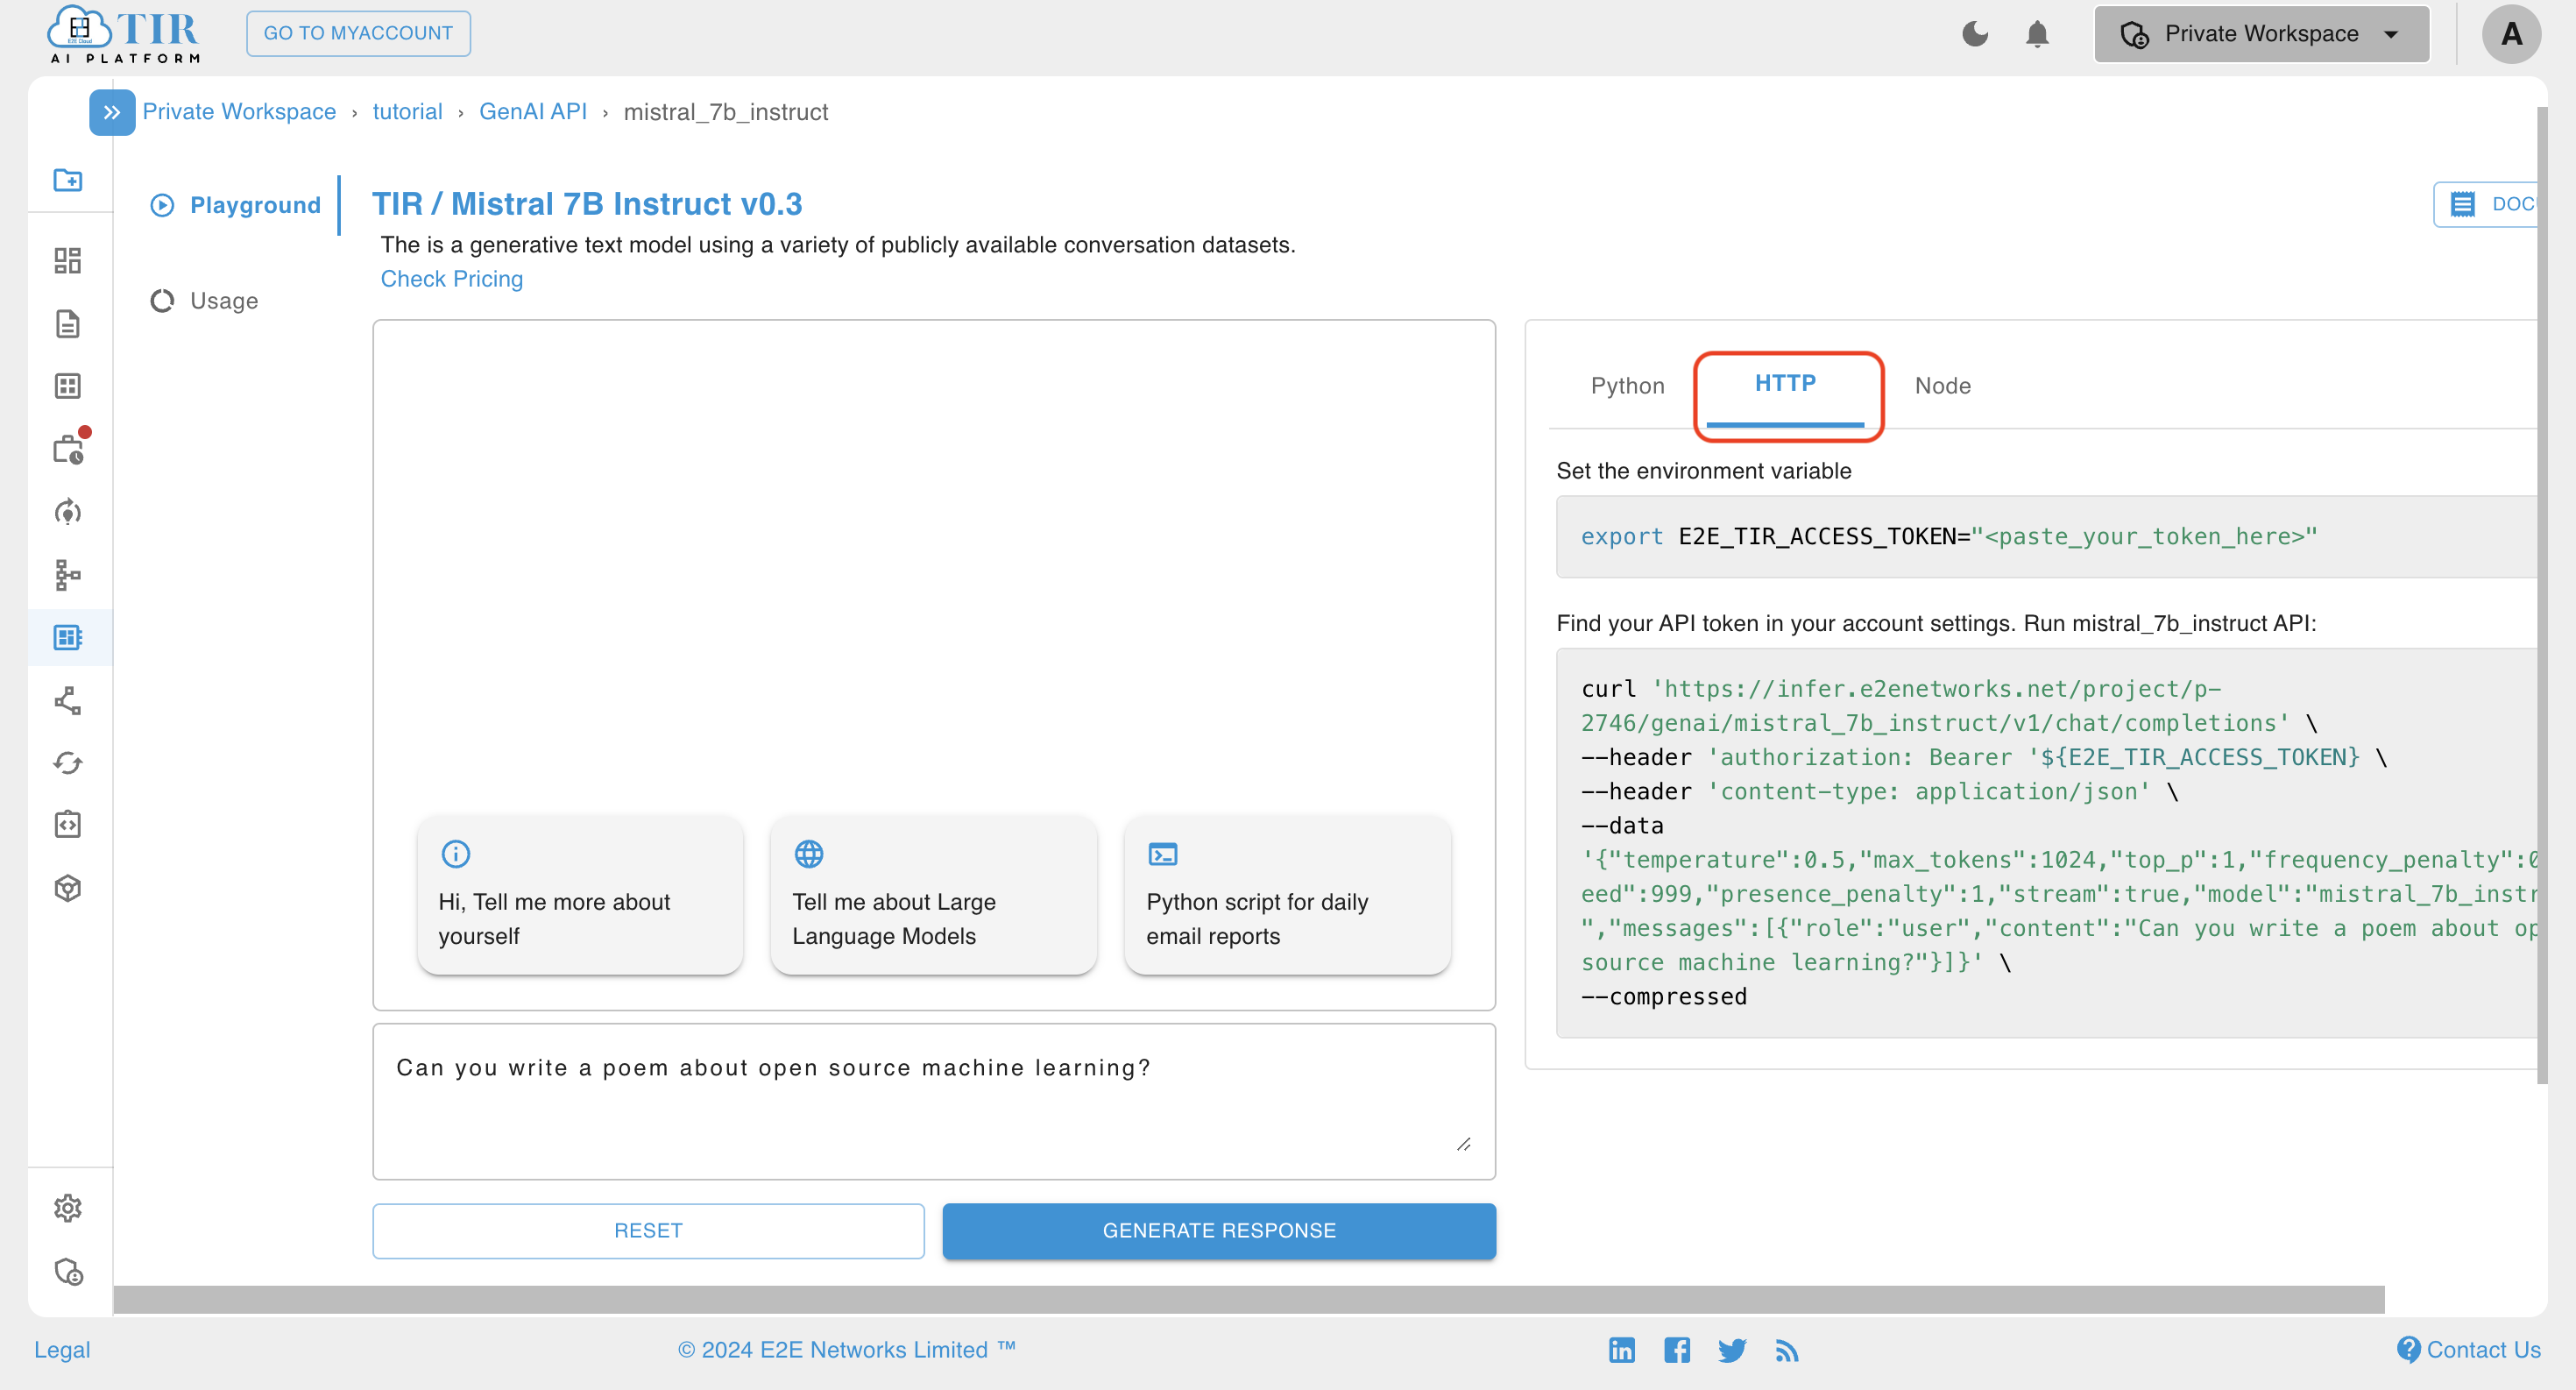Image resolution: width=2576 pixels, height=1390 pixels.
Task: Click the settings gear icon bottom sidebar
Action: 68,1209
